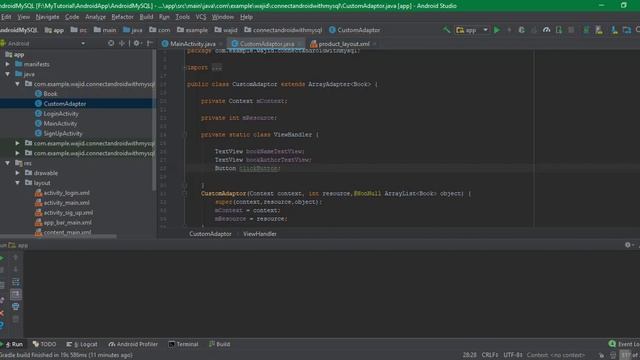Open the Refactor menu
This screenshot has width=640, height=360.
(122, 17)
